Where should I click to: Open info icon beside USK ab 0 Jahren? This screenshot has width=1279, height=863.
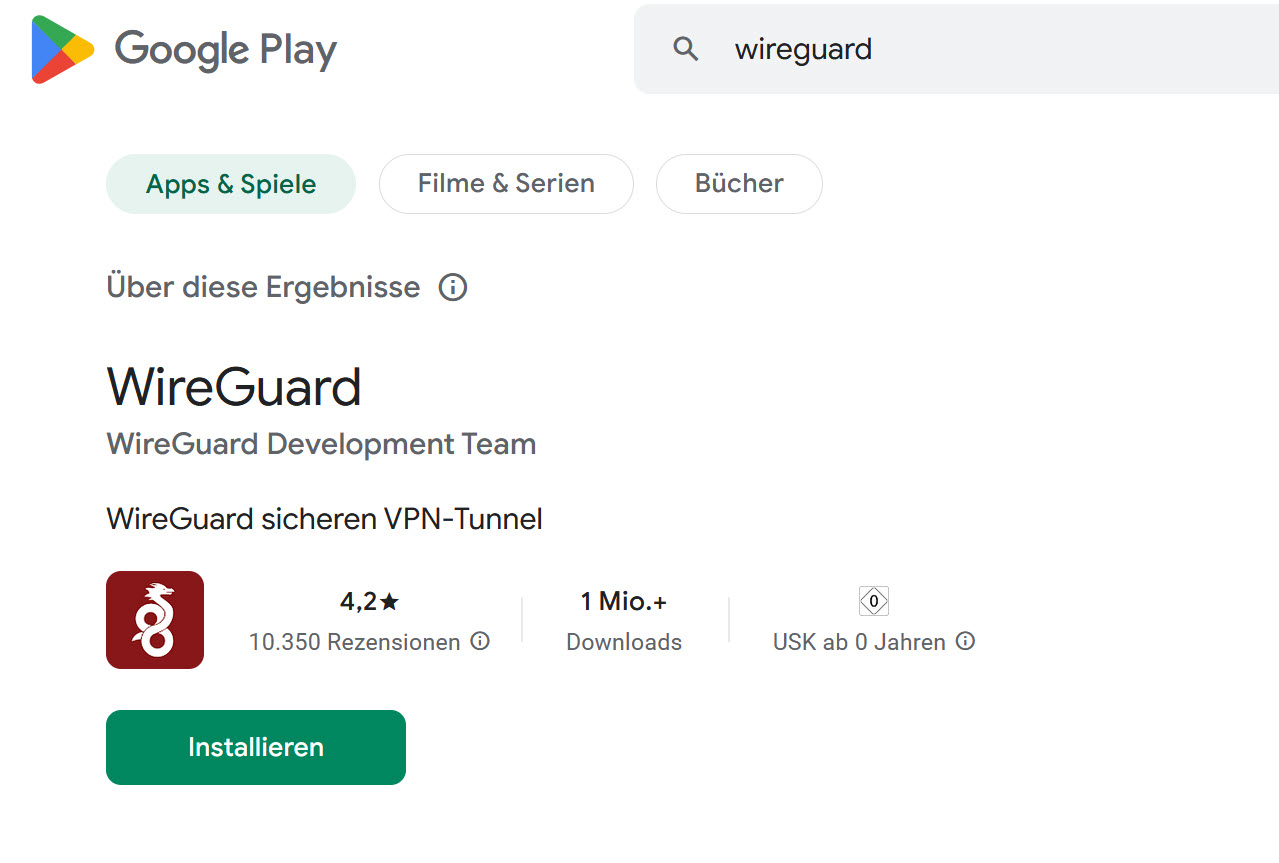(x=965, y=641)
